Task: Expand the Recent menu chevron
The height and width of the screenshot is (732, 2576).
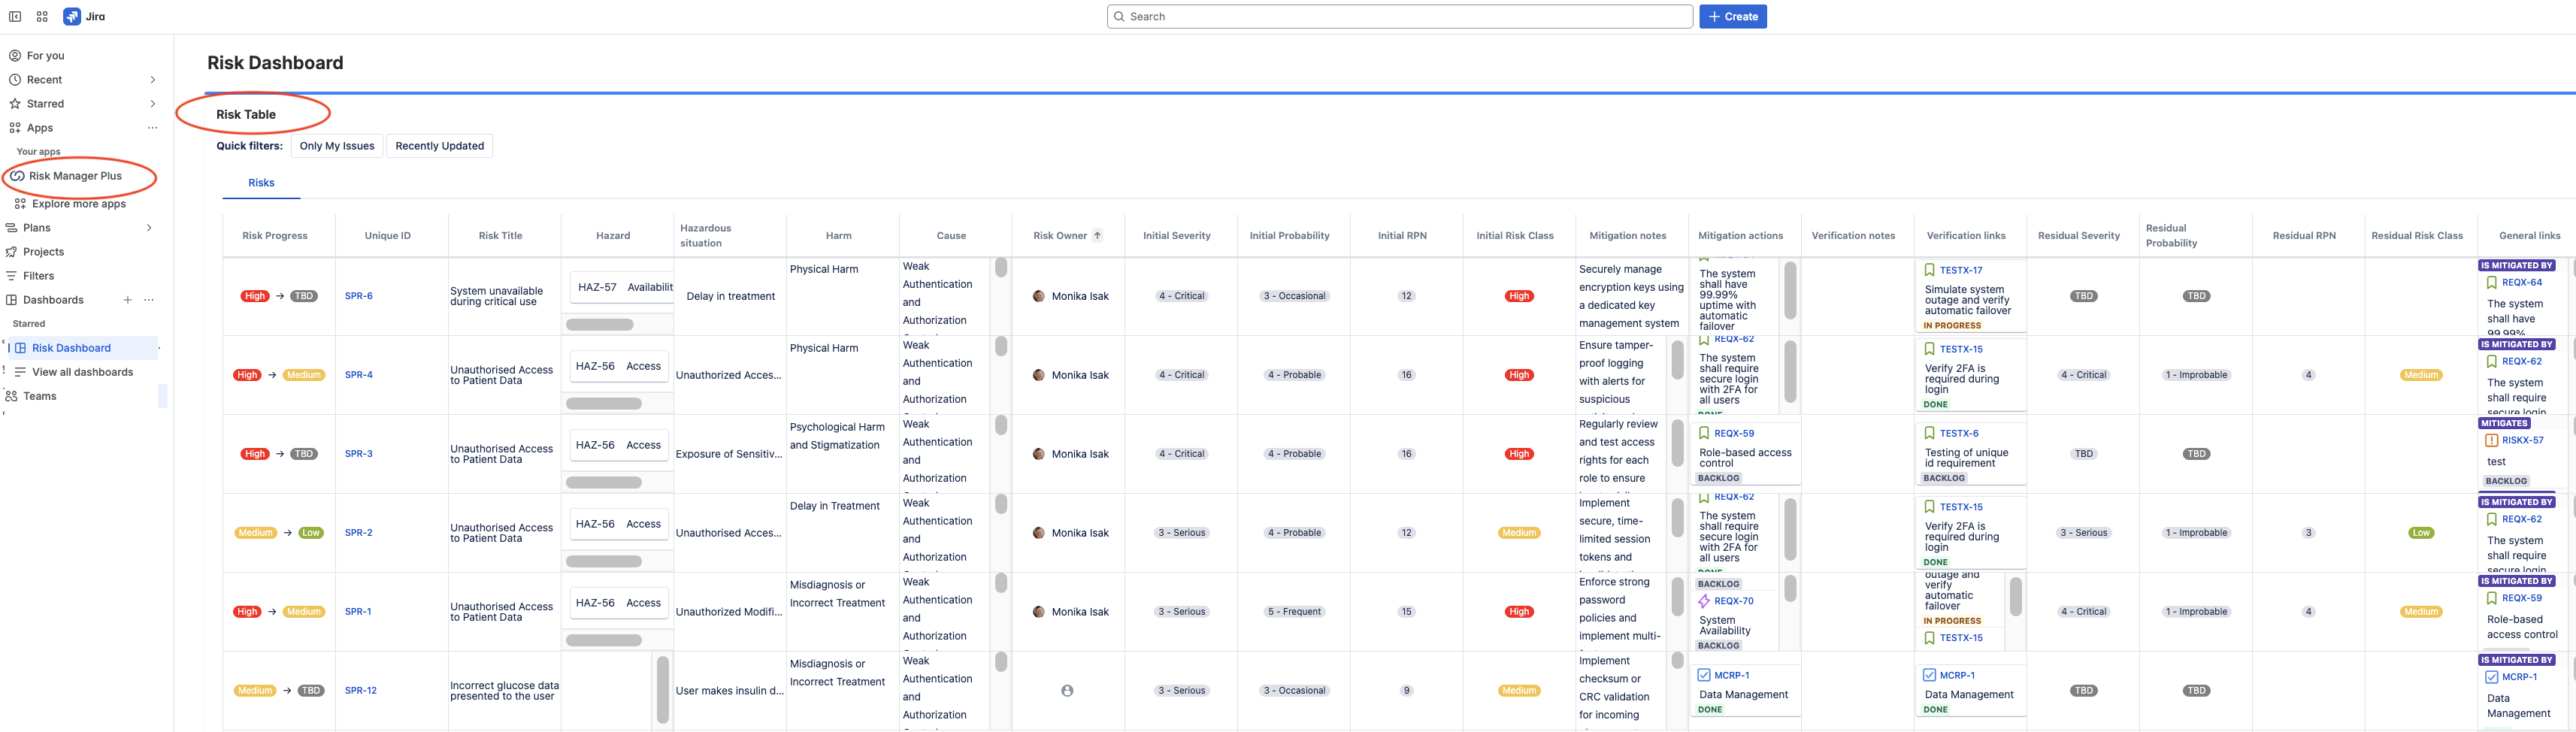Action: (x=152, y=80)
